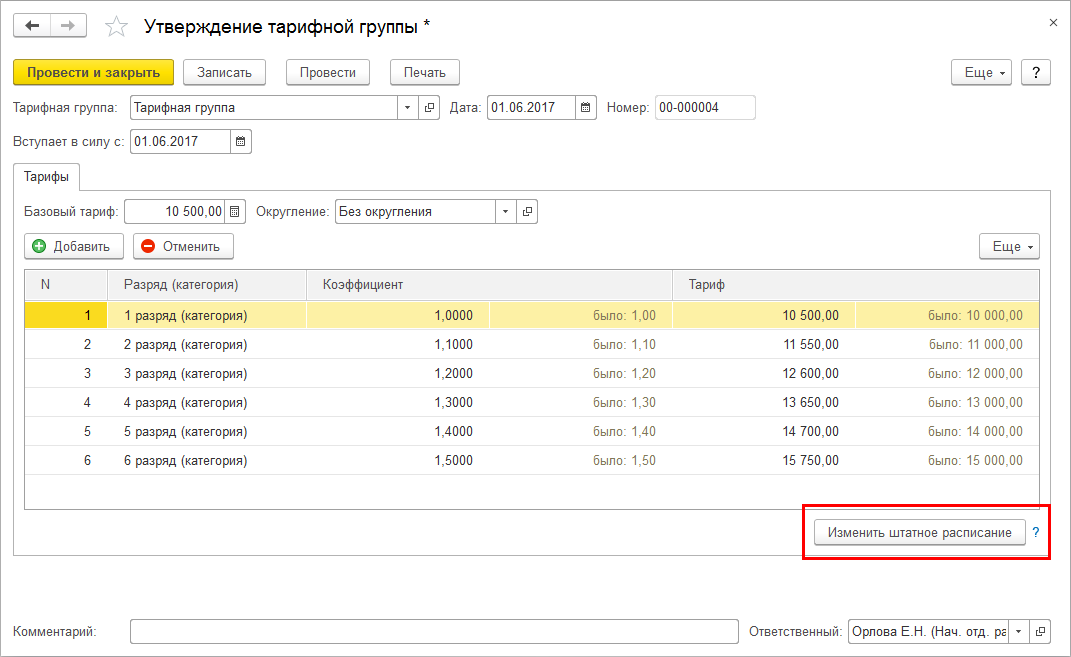Add a tariff row with Добавить
This screenshot has height=657, width=1071.
(x=74, y=247)
